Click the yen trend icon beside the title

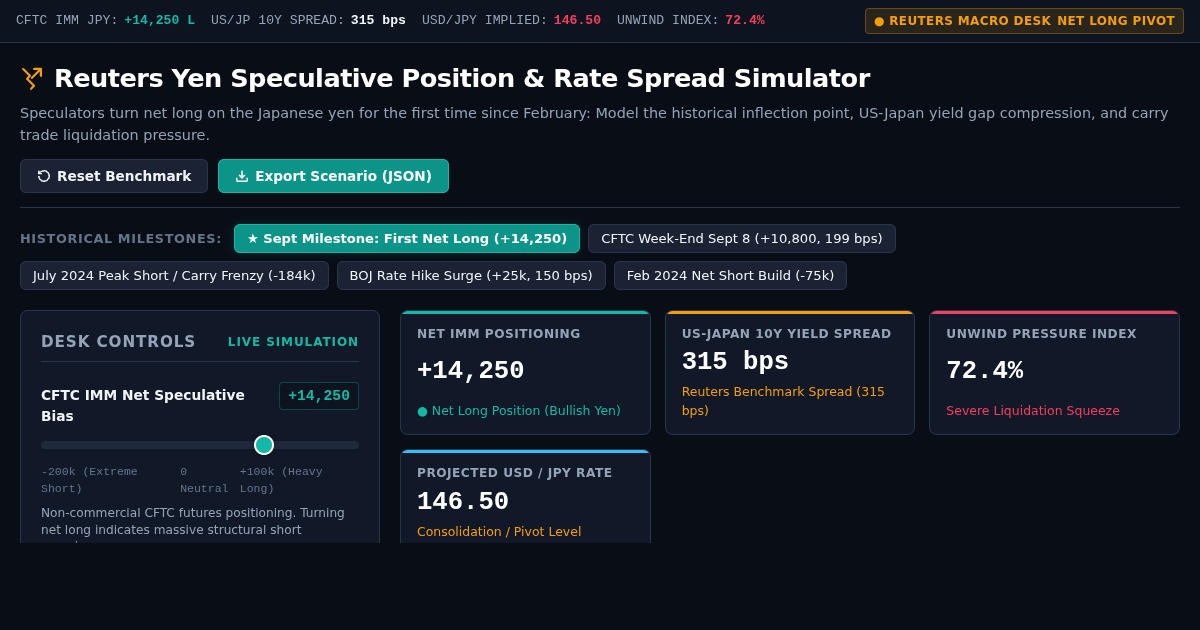(x=32, y=78)
